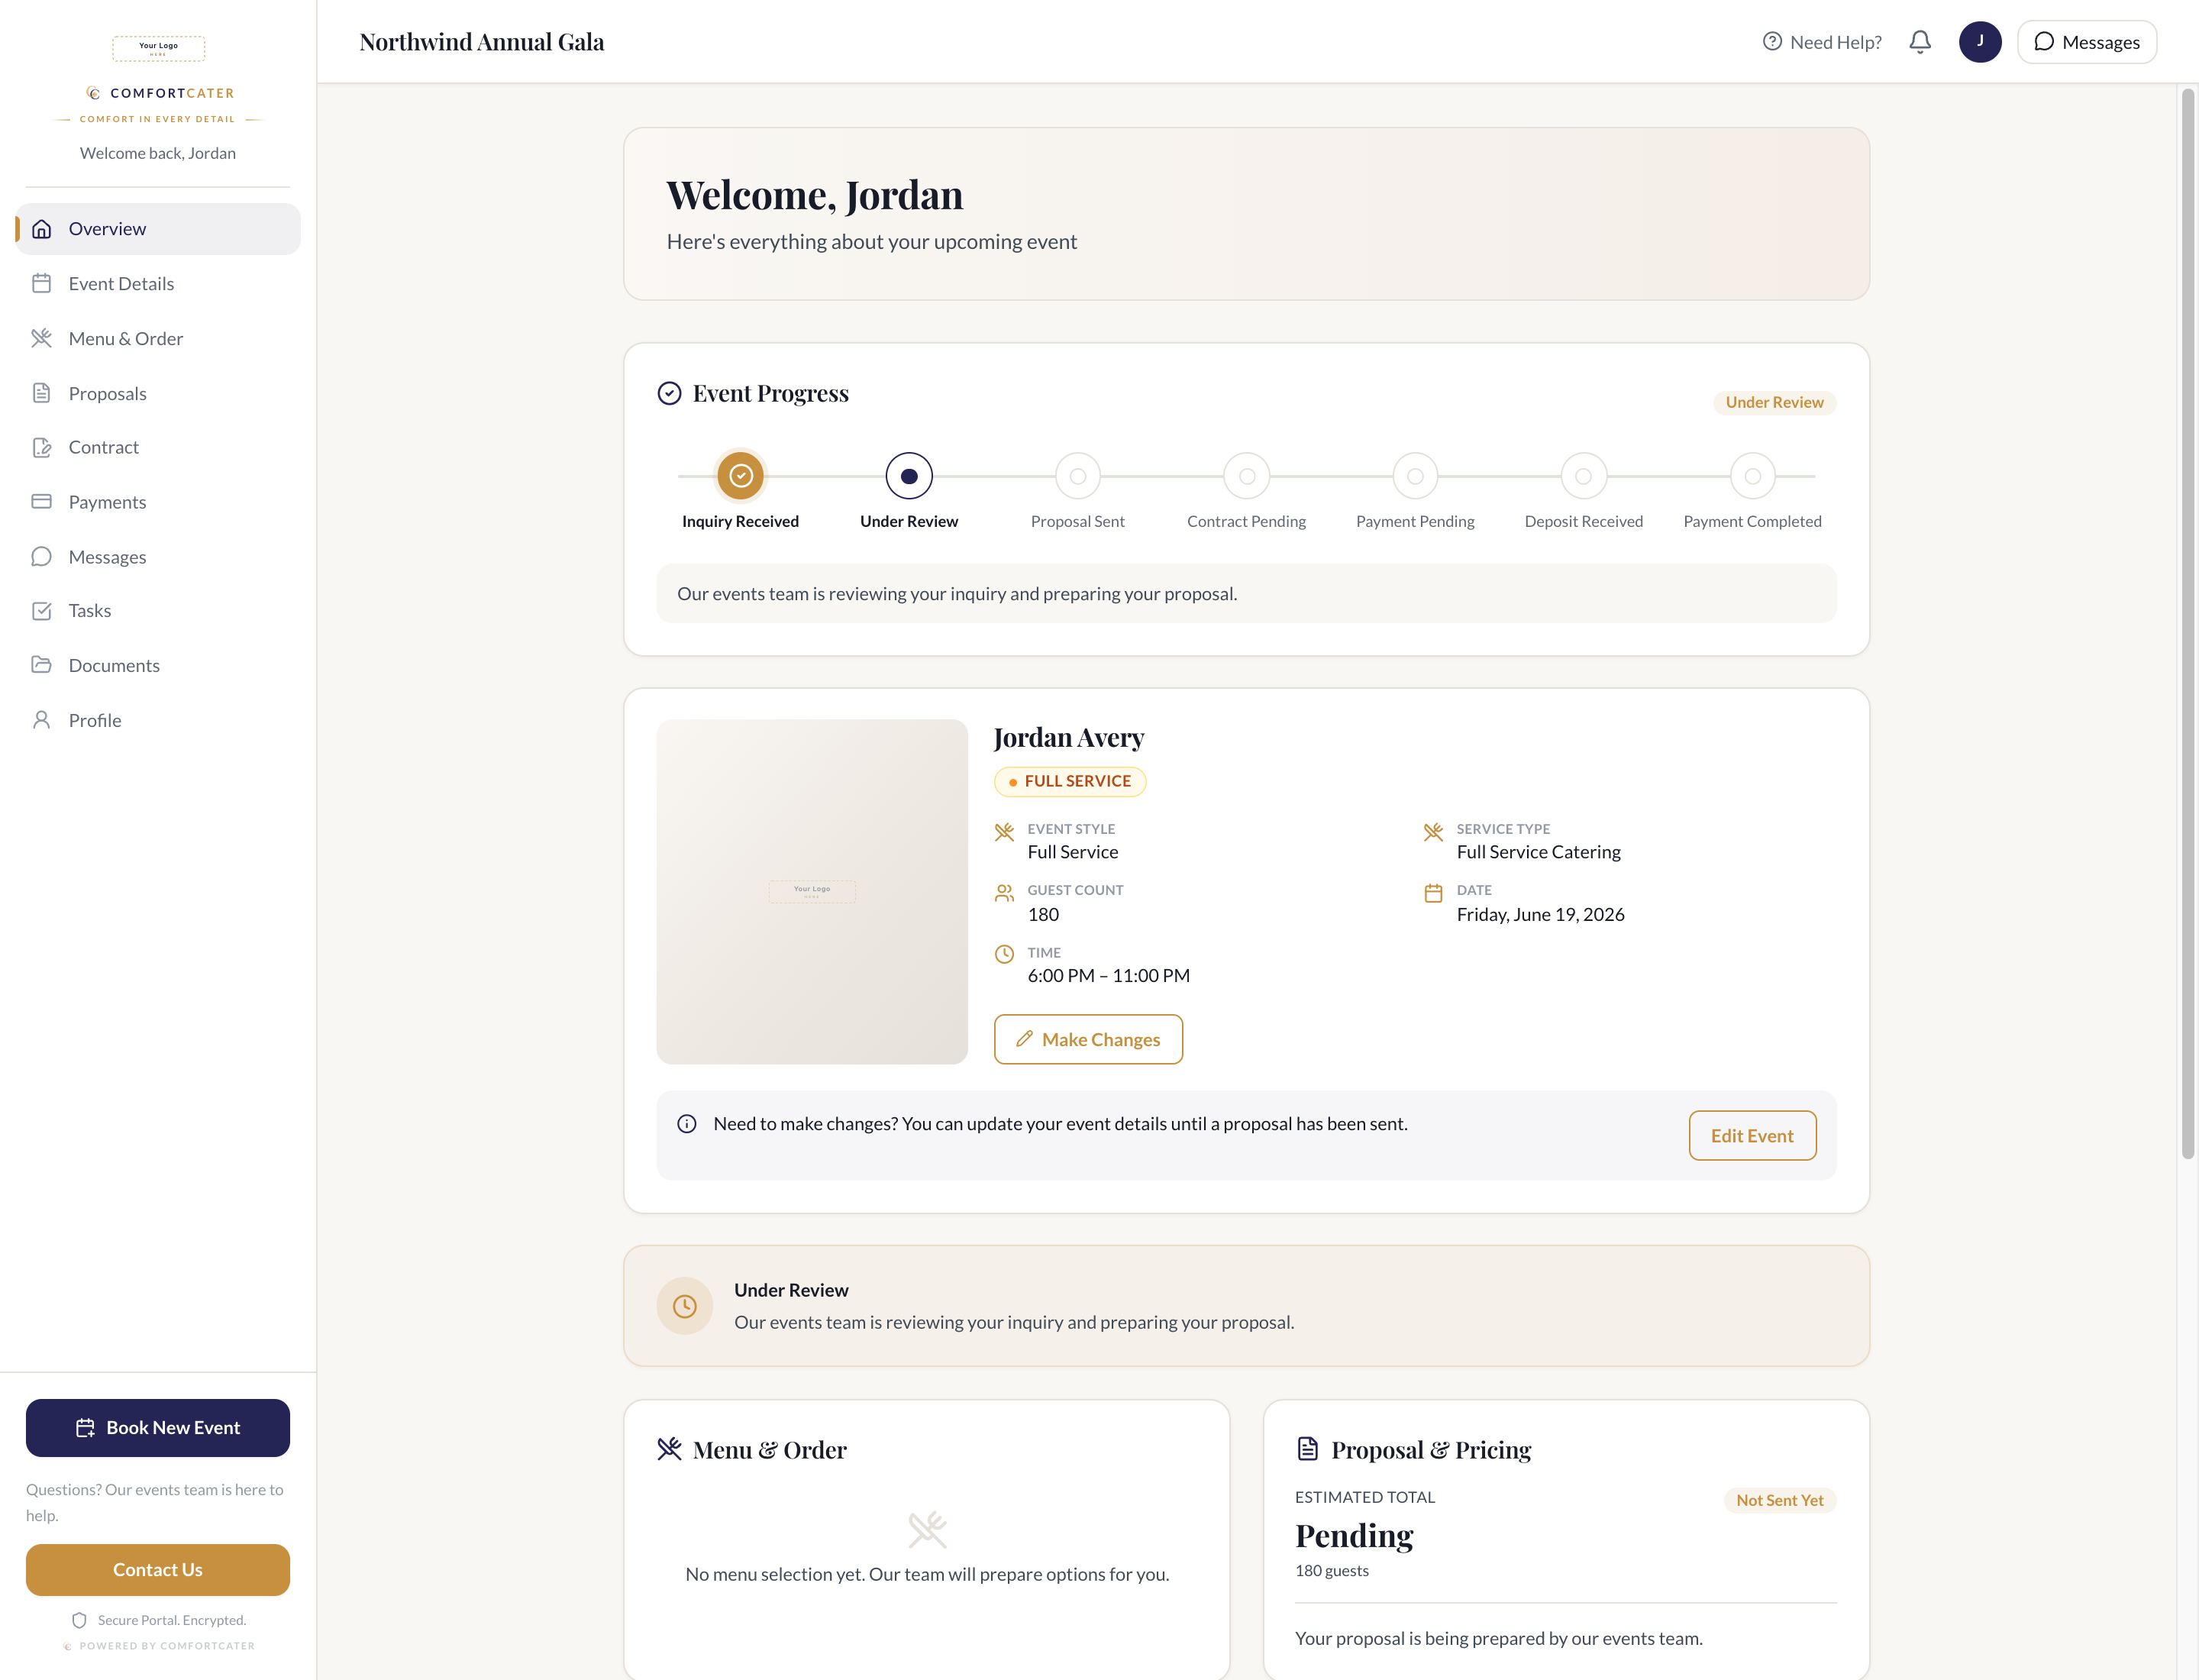Open Tasks in sidebar
This screenshot has width=2199, height=1680.
tap(158, 610)
